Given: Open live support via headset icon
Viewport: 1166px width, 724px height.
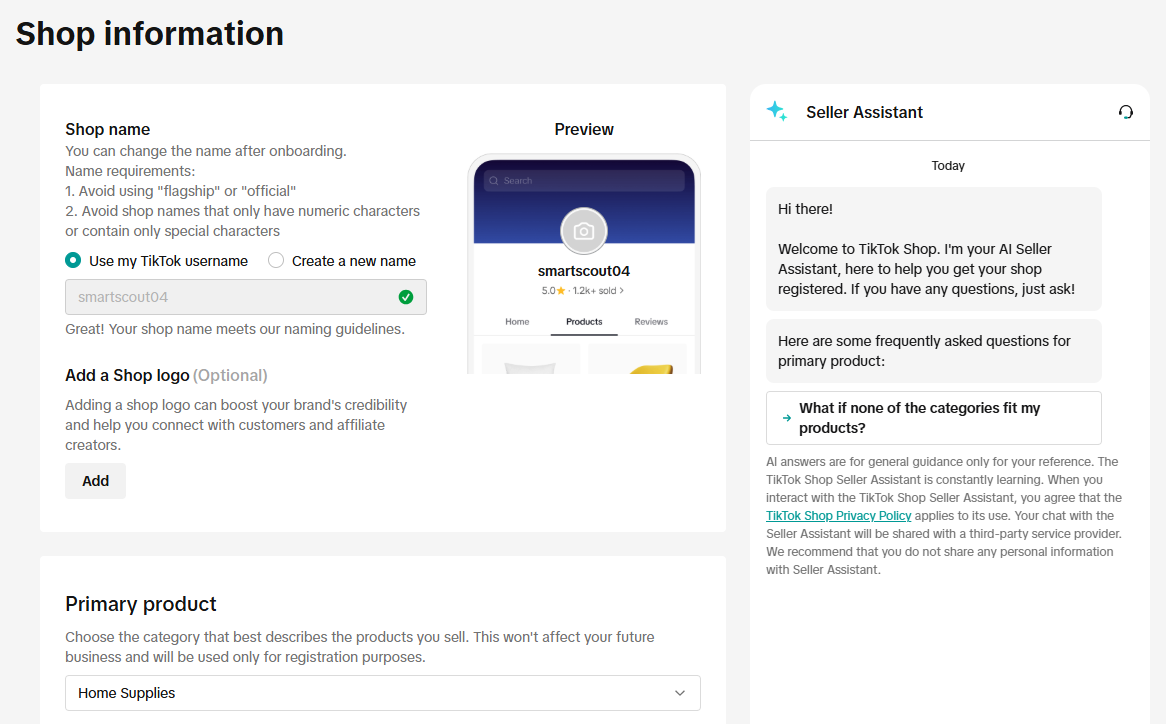Looking at the screenshot, I should click(x=1126, y=112).
